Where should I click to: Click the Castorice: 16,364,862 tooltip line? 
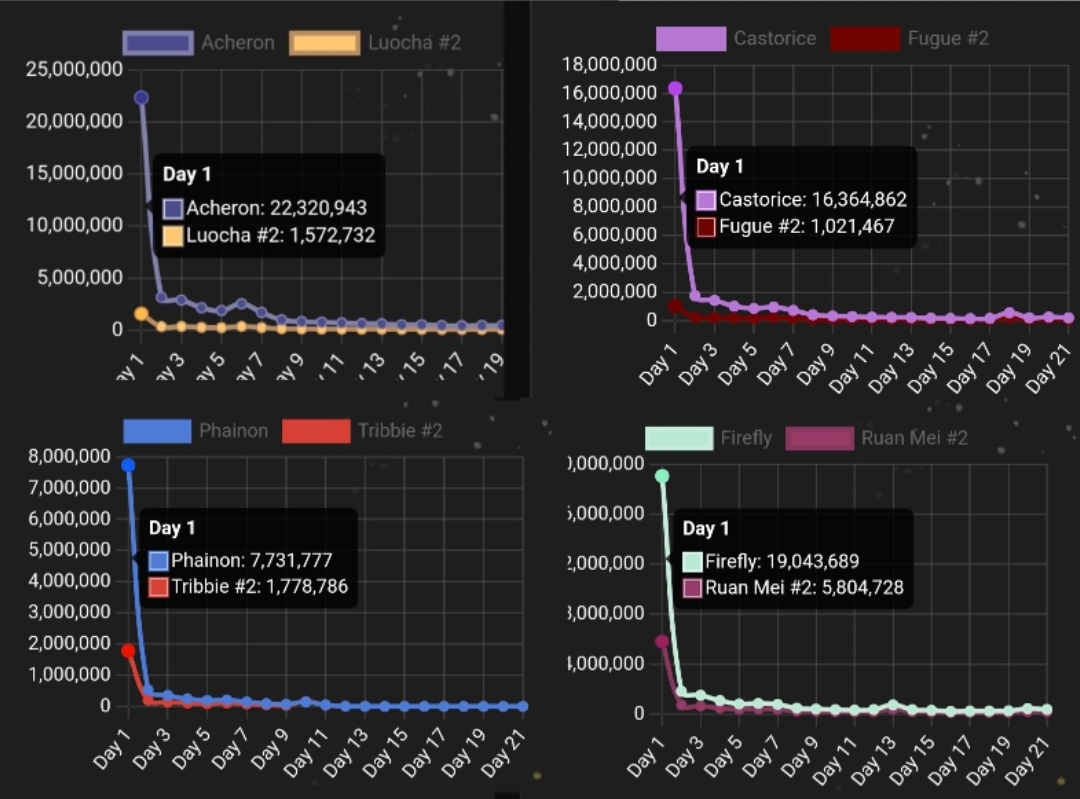pos(802,200)
